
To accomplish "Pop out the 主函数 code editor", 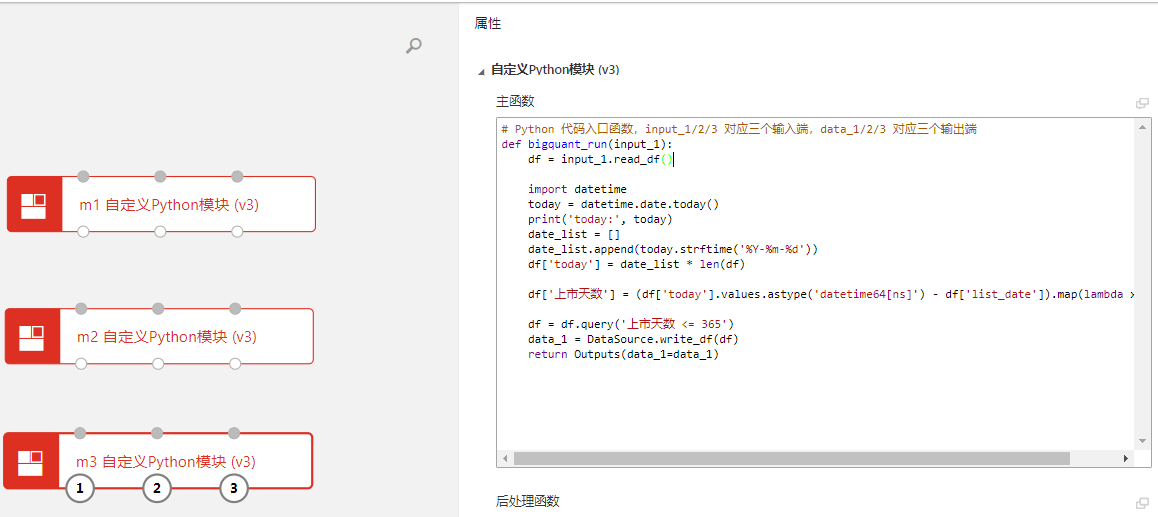I will tap(1142, 103).
